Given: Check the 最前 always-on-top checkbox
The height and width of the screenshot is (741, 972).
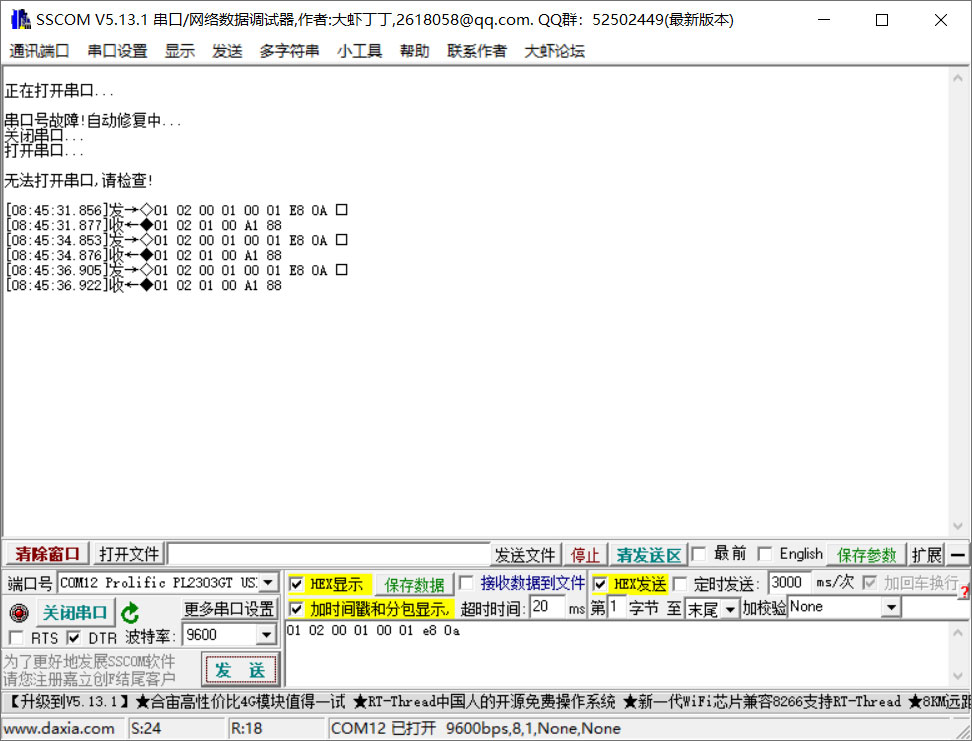Looking at the screenshot, I should click(x=699, y=553).
